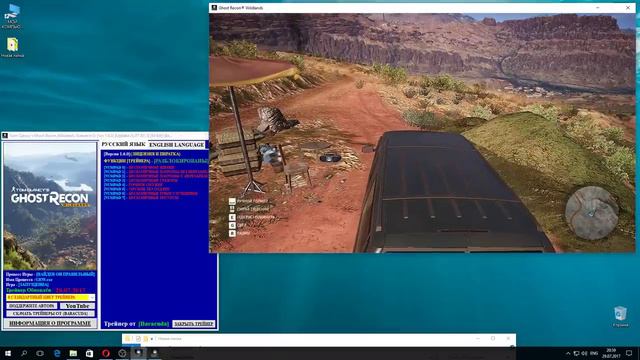Image resolution: width=640 pixels, height=360 pixels.
Task: Show hidden system tray icons
Action: tap(568, 353)
